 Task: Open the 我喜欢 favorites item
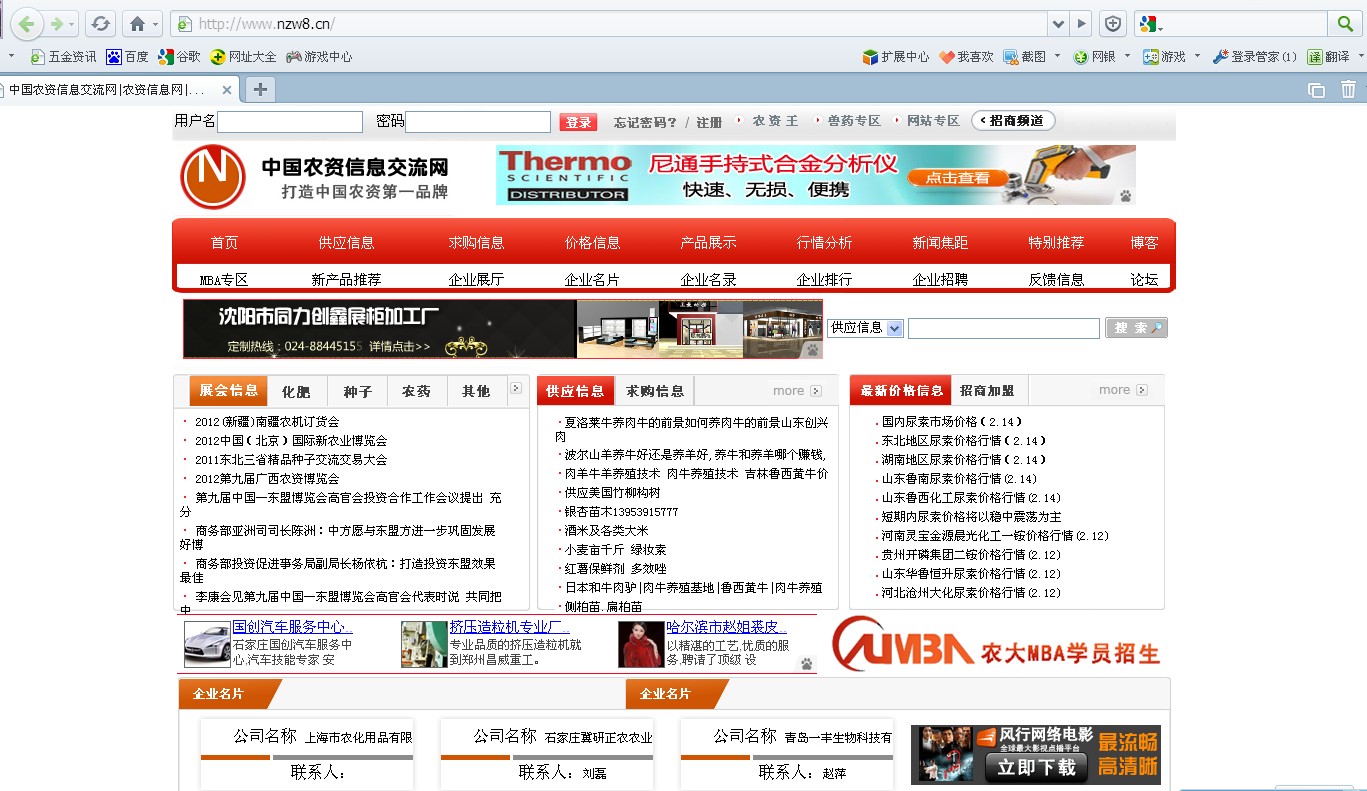tap(966, 57)
